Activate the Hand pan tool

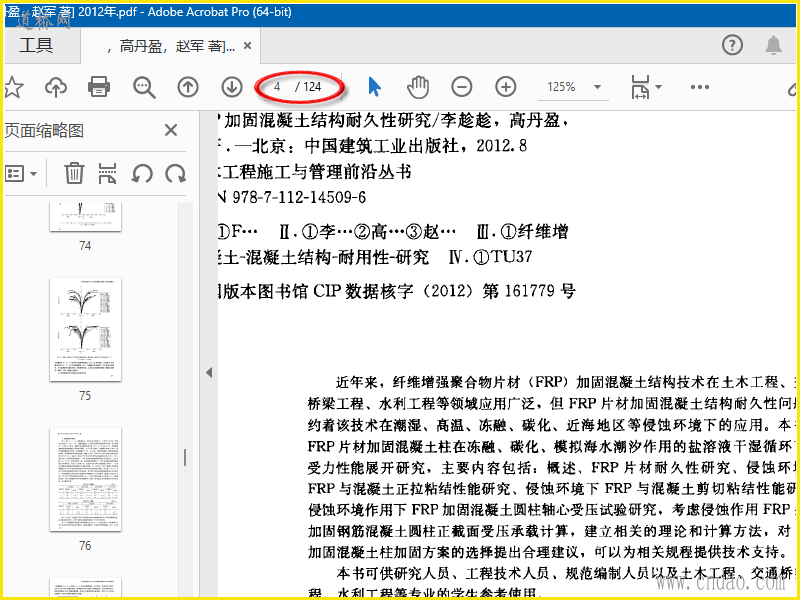418,87
